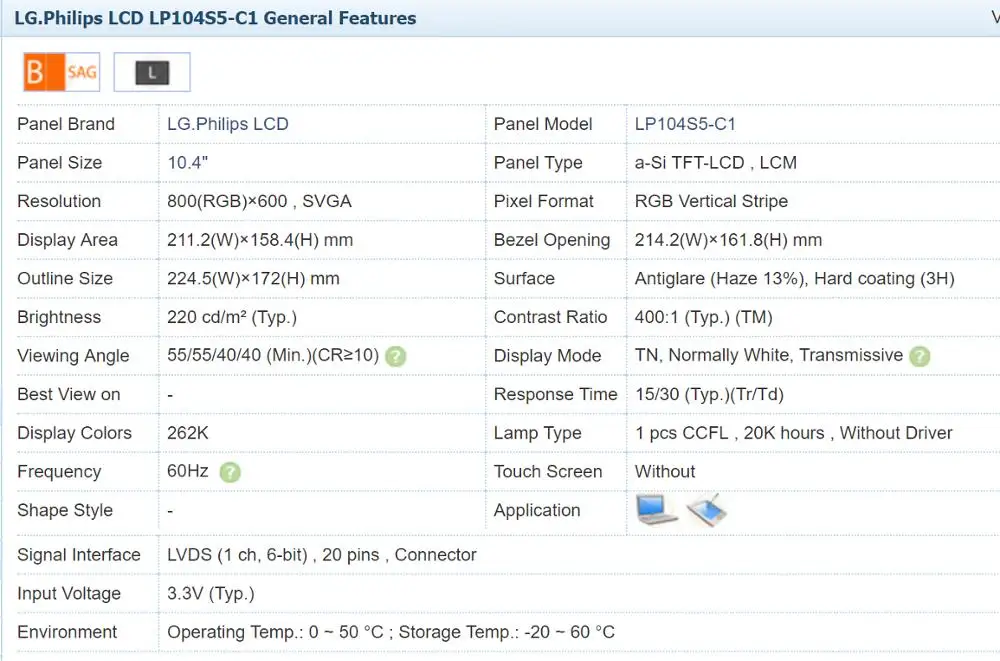Click the 'Outline Size' label

coord(65,278)
